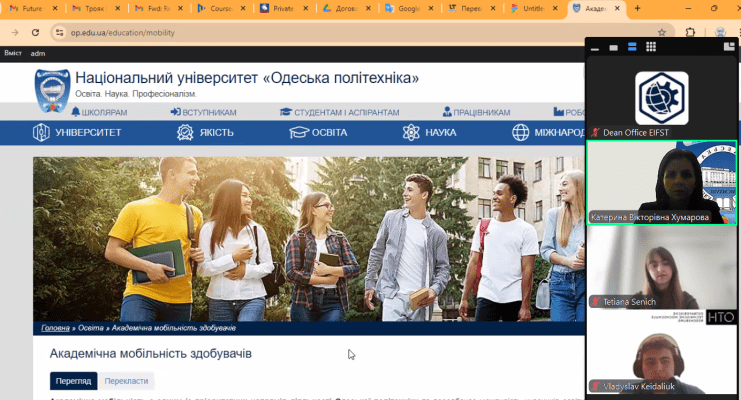Click the Вміст admin toolbar item
The height and width of the screenshot is (400, 741).
[x=13, y=53]
